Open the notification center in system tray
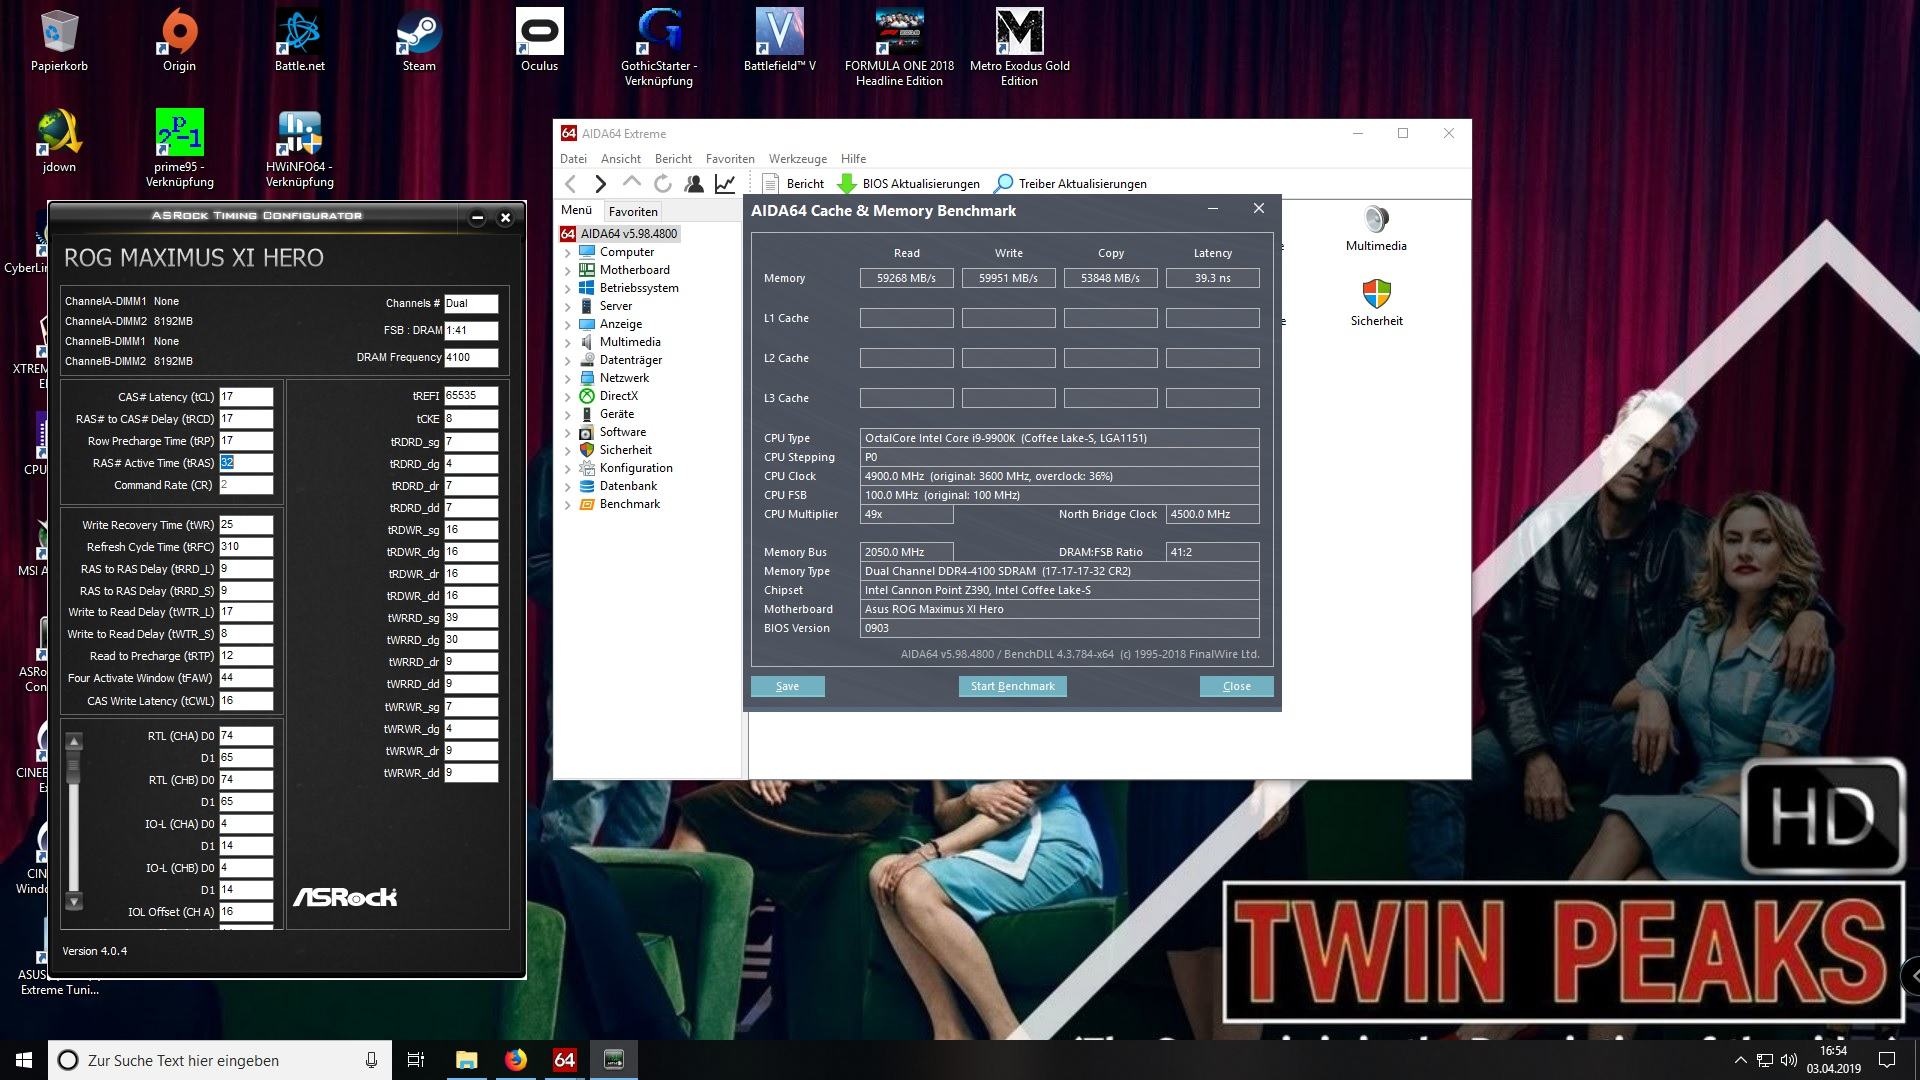The height and width of the screenshot is (1080, 1920). pos(1887,1060)
